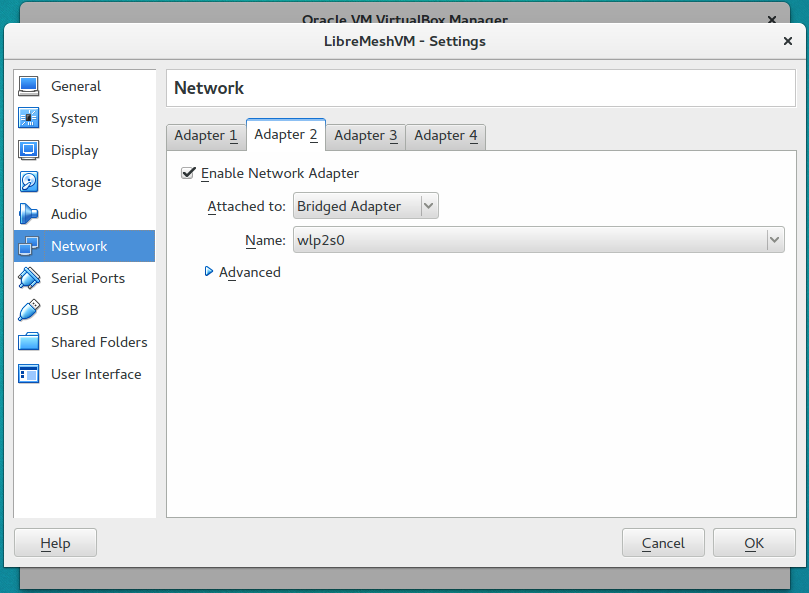Click the Network icon in sidebar
809x593 pixels.
click(x=28, y=246)
